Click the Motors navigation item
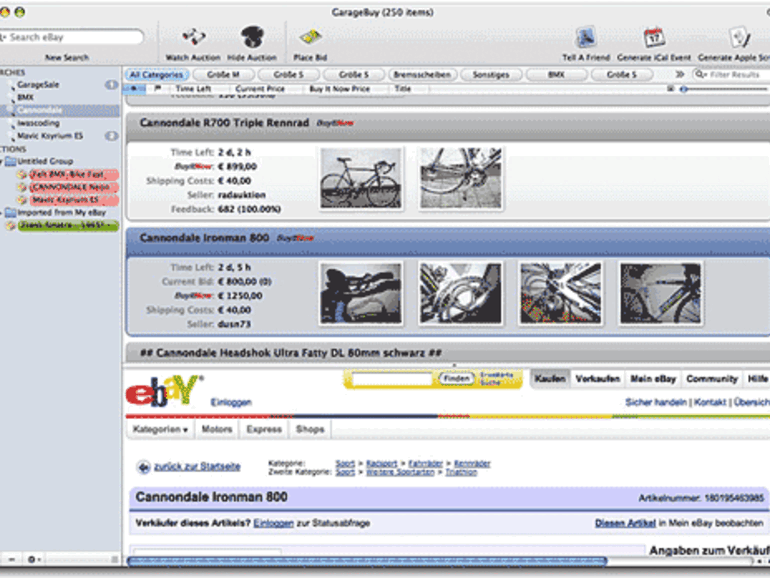 pyautogui.click(x=217, y=429)
